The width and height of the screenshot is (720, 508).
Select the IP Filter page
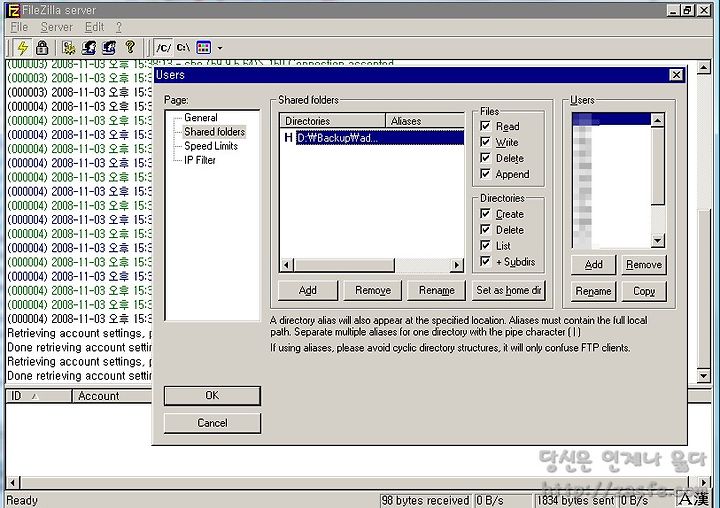(x=200, y=160)
